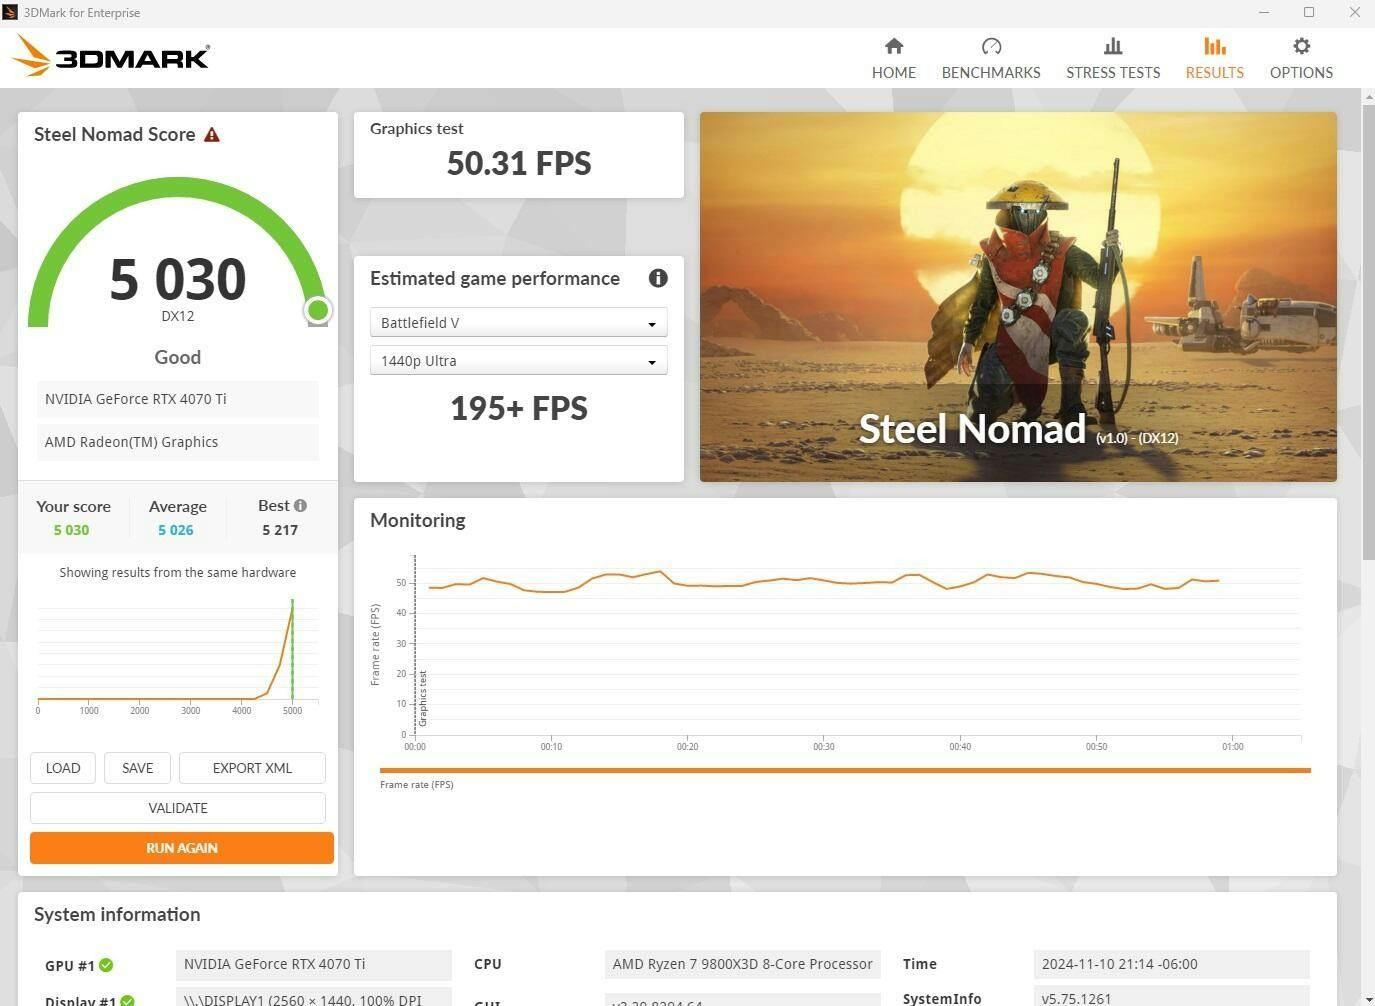Screen dimensions: 1375x1006
Task: Click the Monitoring heading
Action: (x=418, y=520)
